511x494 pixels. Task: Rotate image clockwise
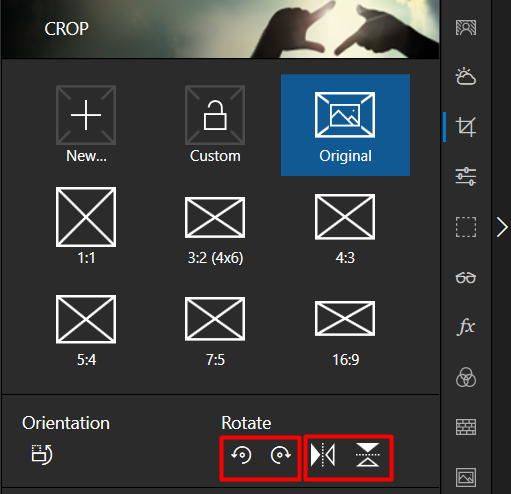pyautogui.click(x=280, y=455)
